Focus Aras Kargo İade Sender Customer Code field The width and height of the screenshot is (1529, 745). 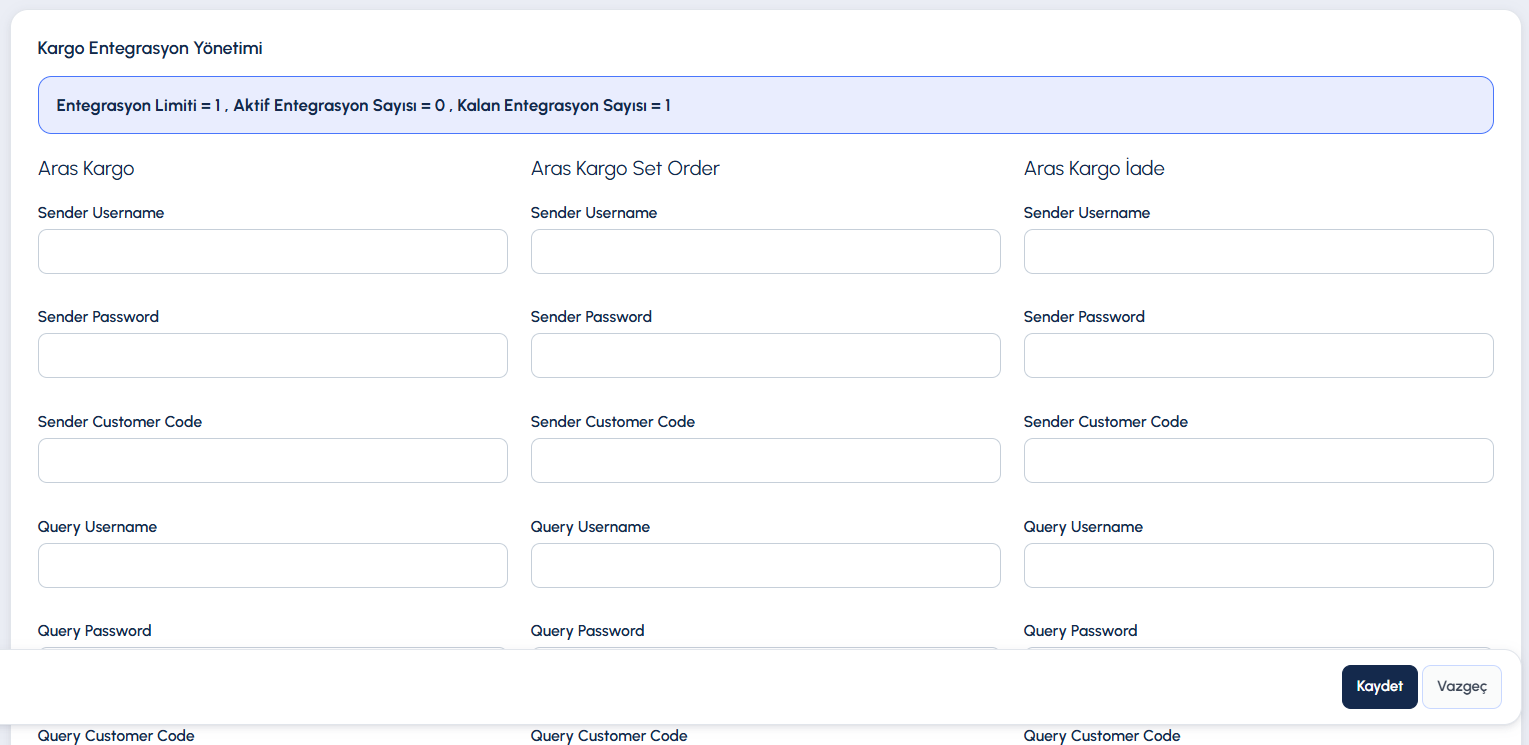[1259, 461]
